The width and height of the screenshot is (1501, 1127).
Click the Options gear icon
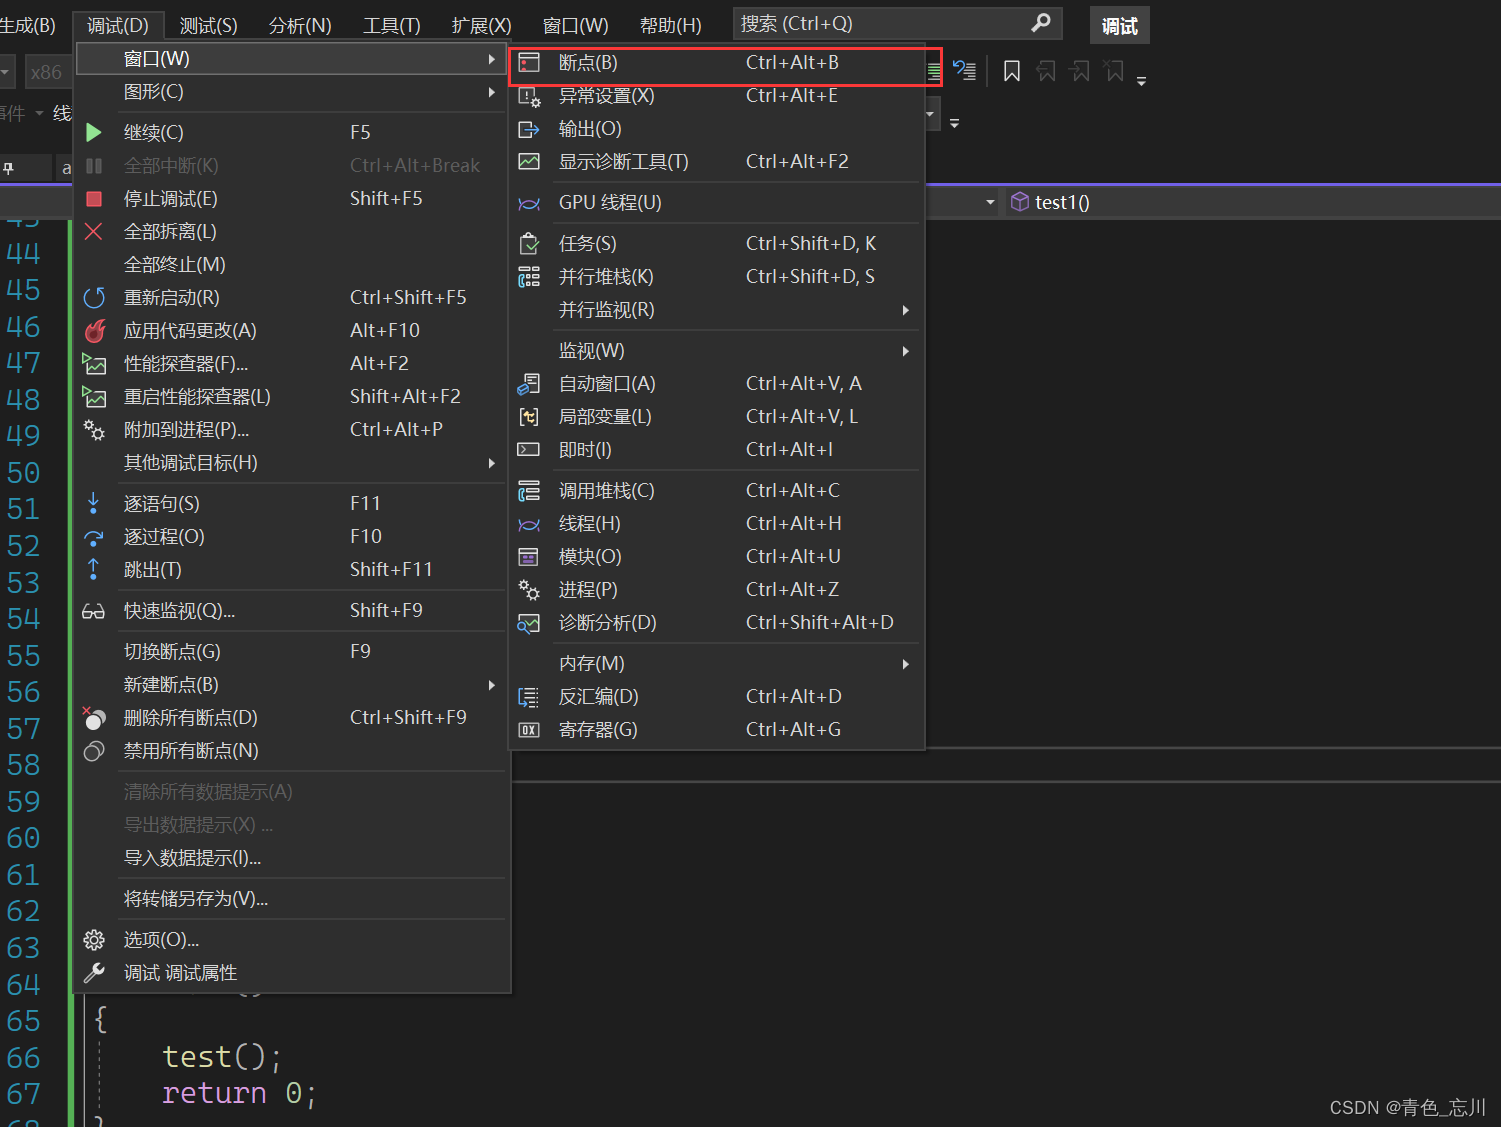[94, 940]
